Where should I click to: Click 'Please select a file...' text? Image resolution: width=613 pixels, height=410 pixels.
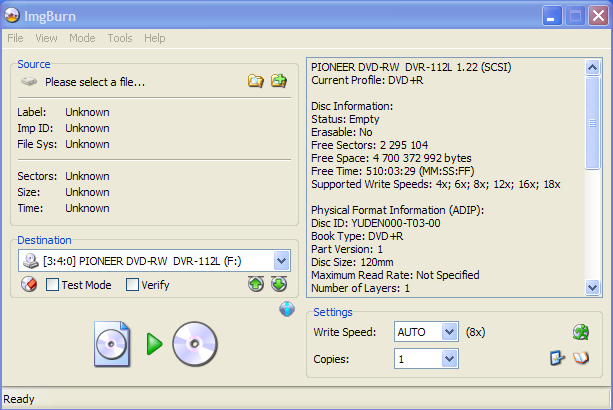(x=95, y=82)
